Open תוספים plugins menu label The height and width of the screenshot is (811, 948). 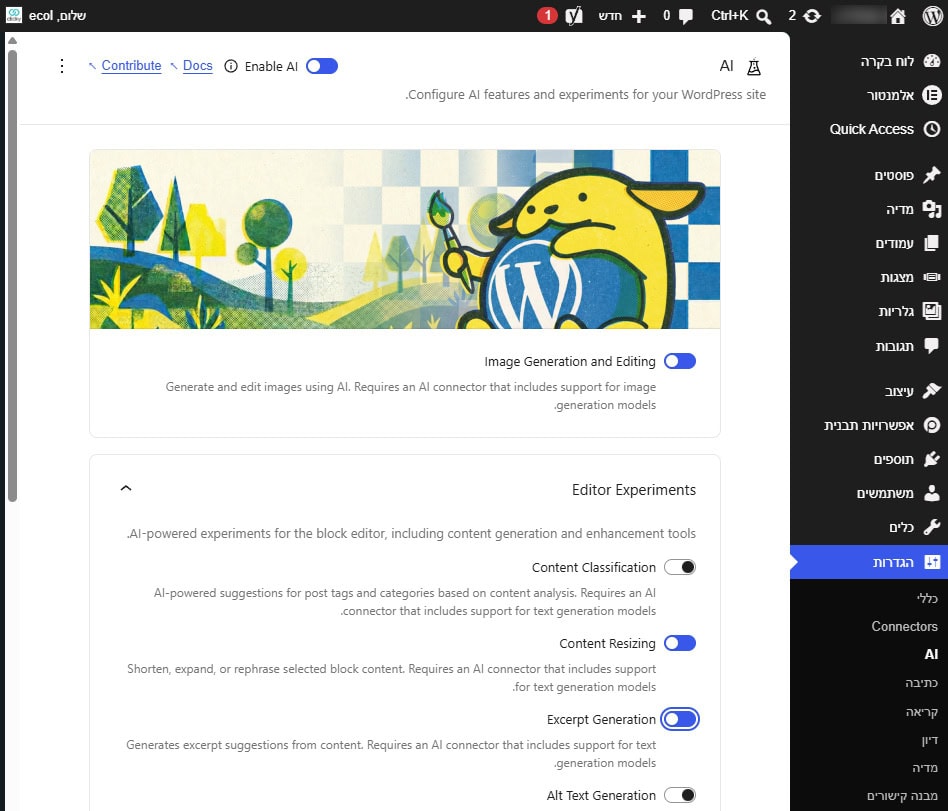894,459
